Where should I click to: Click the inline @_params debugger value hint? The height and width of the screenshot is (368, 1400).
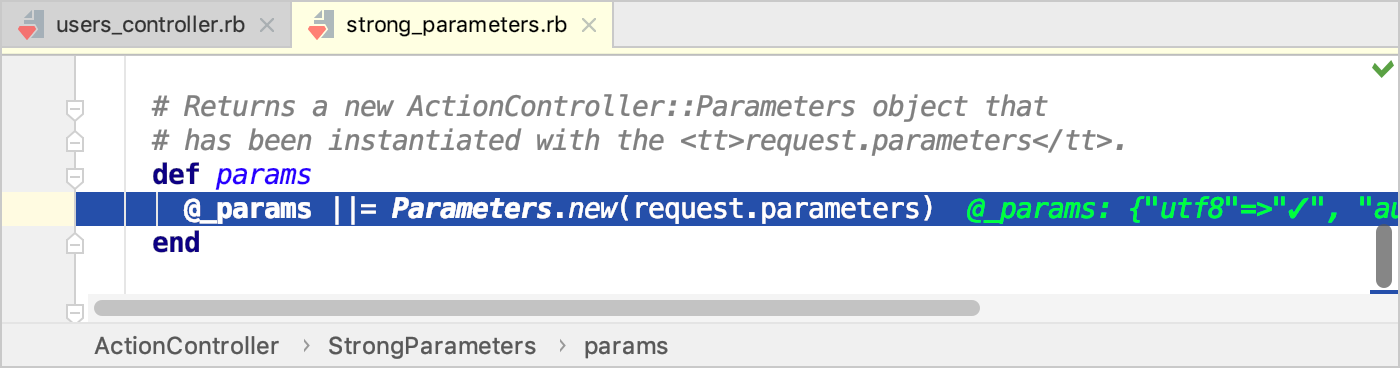click(x=1169, y=210)
